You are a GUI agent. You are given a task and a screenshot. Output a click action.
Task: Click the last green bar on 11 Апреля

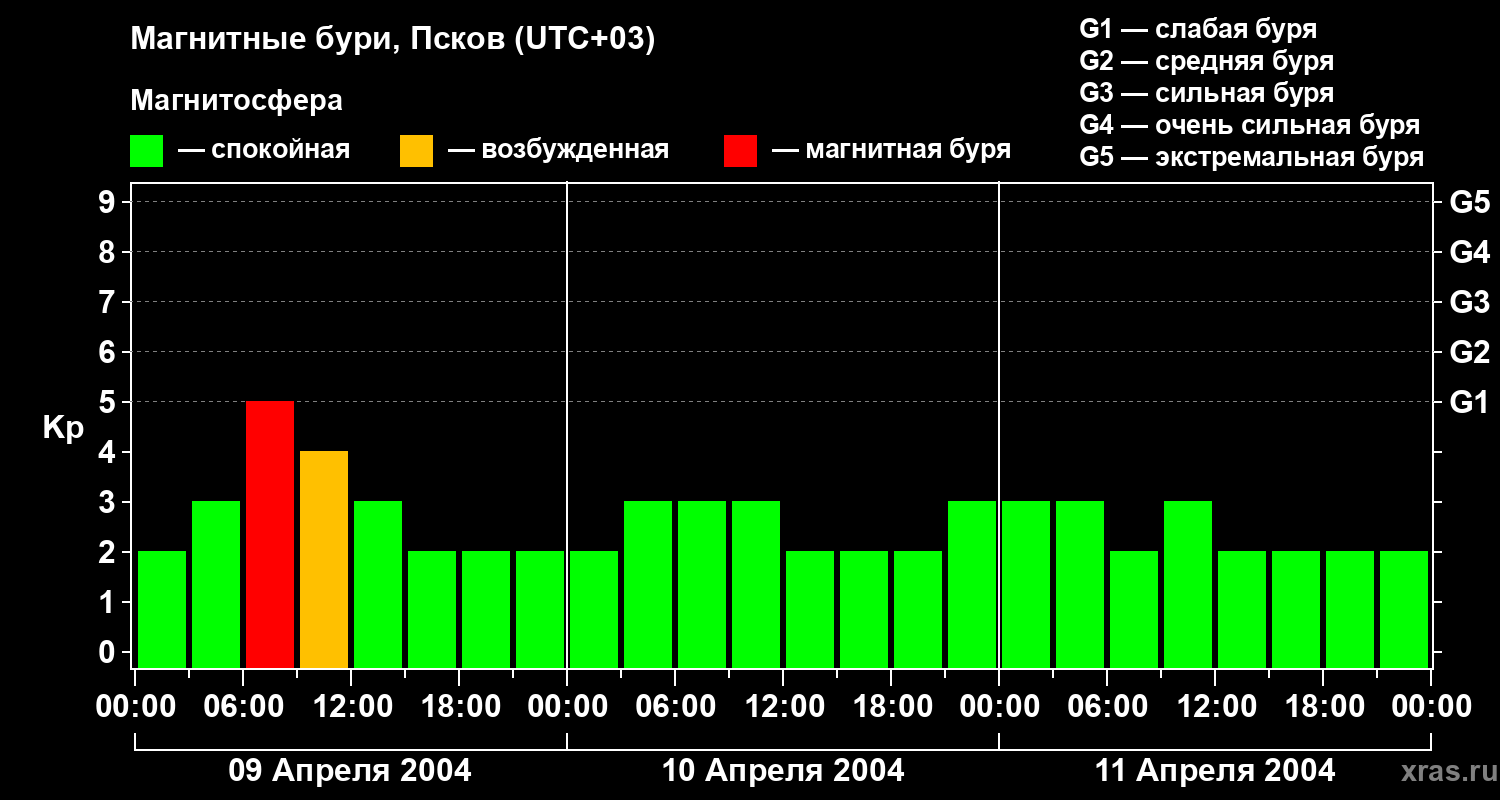(x=1404, y=609)
